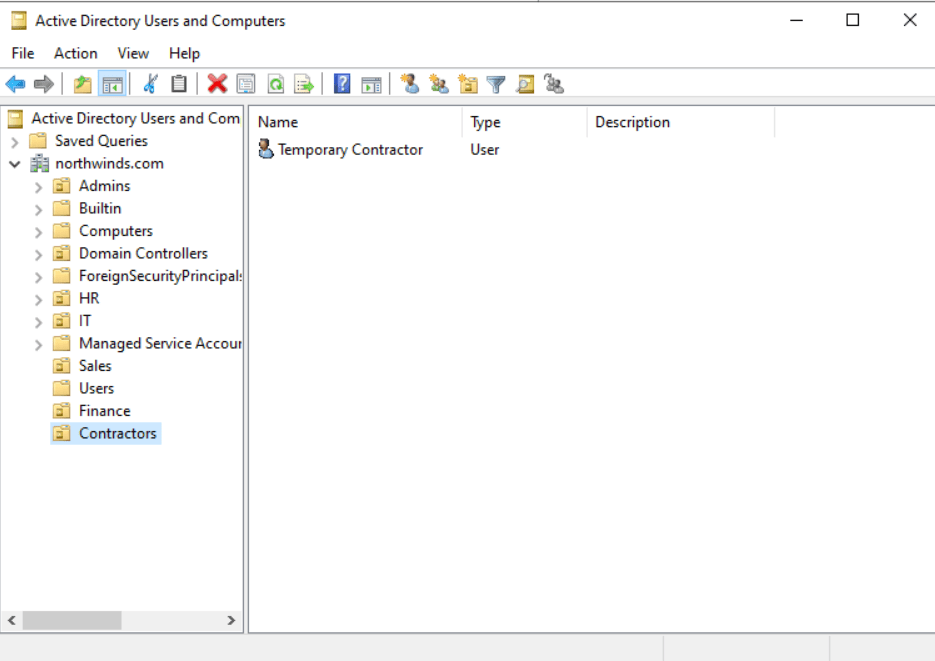Screen dimensions: 935x661
Task: Click the red Delete icon in toolbar
Action: tap(217, 85)
